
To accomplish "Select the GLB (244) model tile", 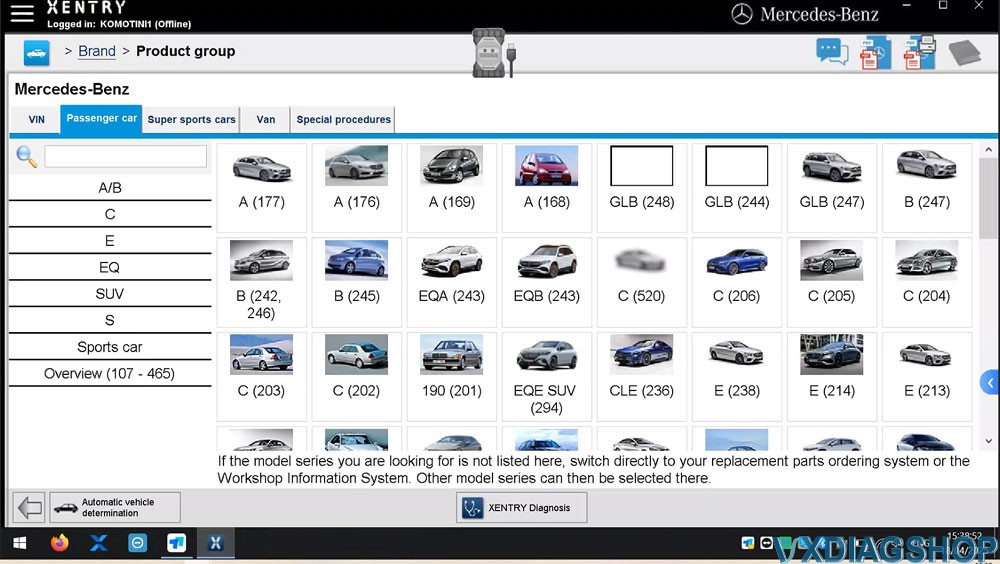I will tap(737, 188).
